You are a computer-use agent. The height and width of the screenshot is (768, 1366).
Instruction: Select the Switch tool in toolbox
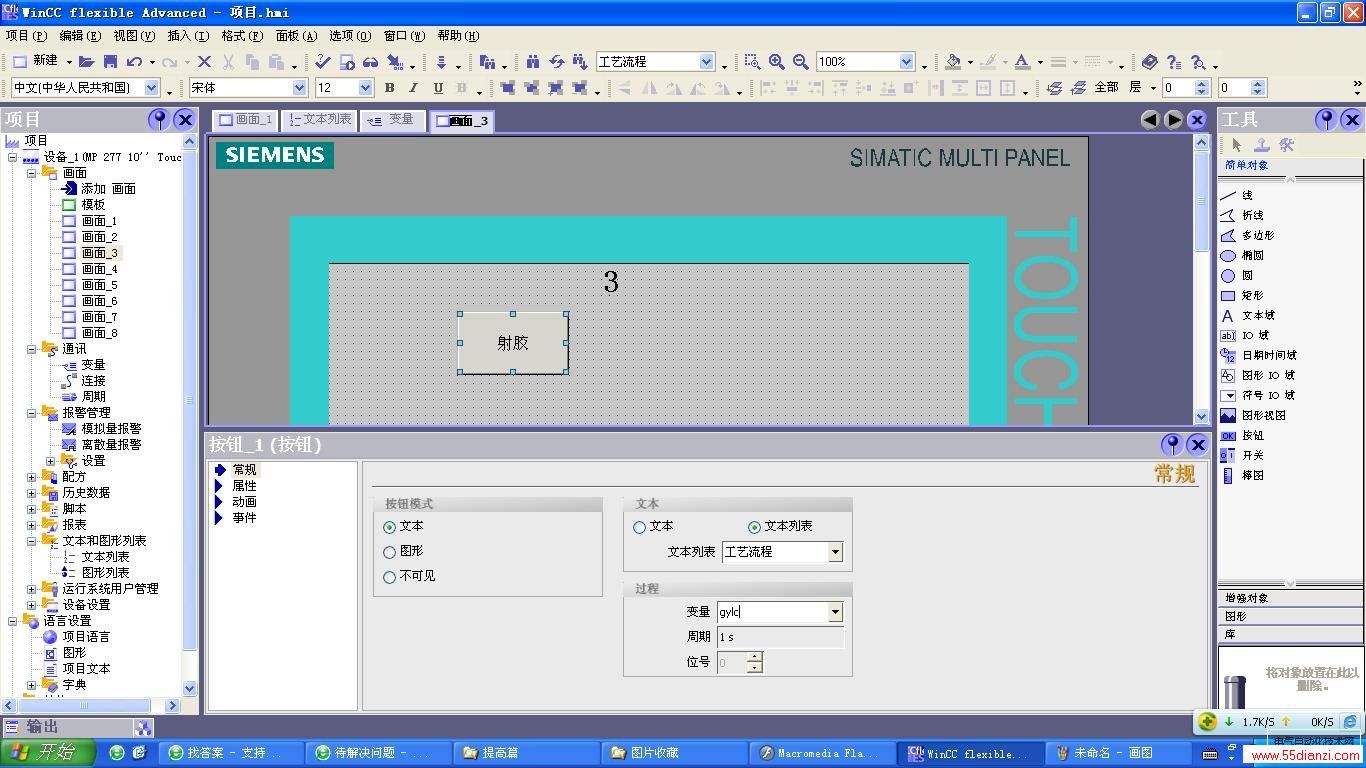tap(1242, 456)
